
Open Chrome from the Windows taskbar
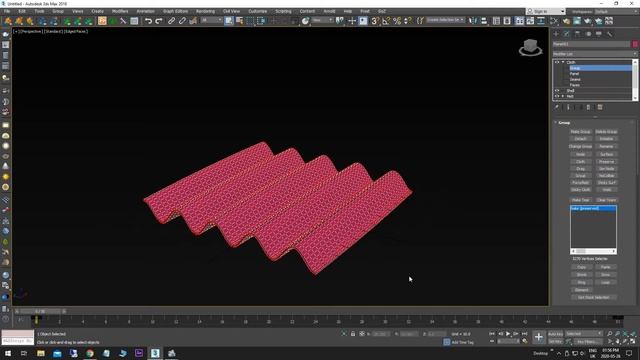coord(90,353)
